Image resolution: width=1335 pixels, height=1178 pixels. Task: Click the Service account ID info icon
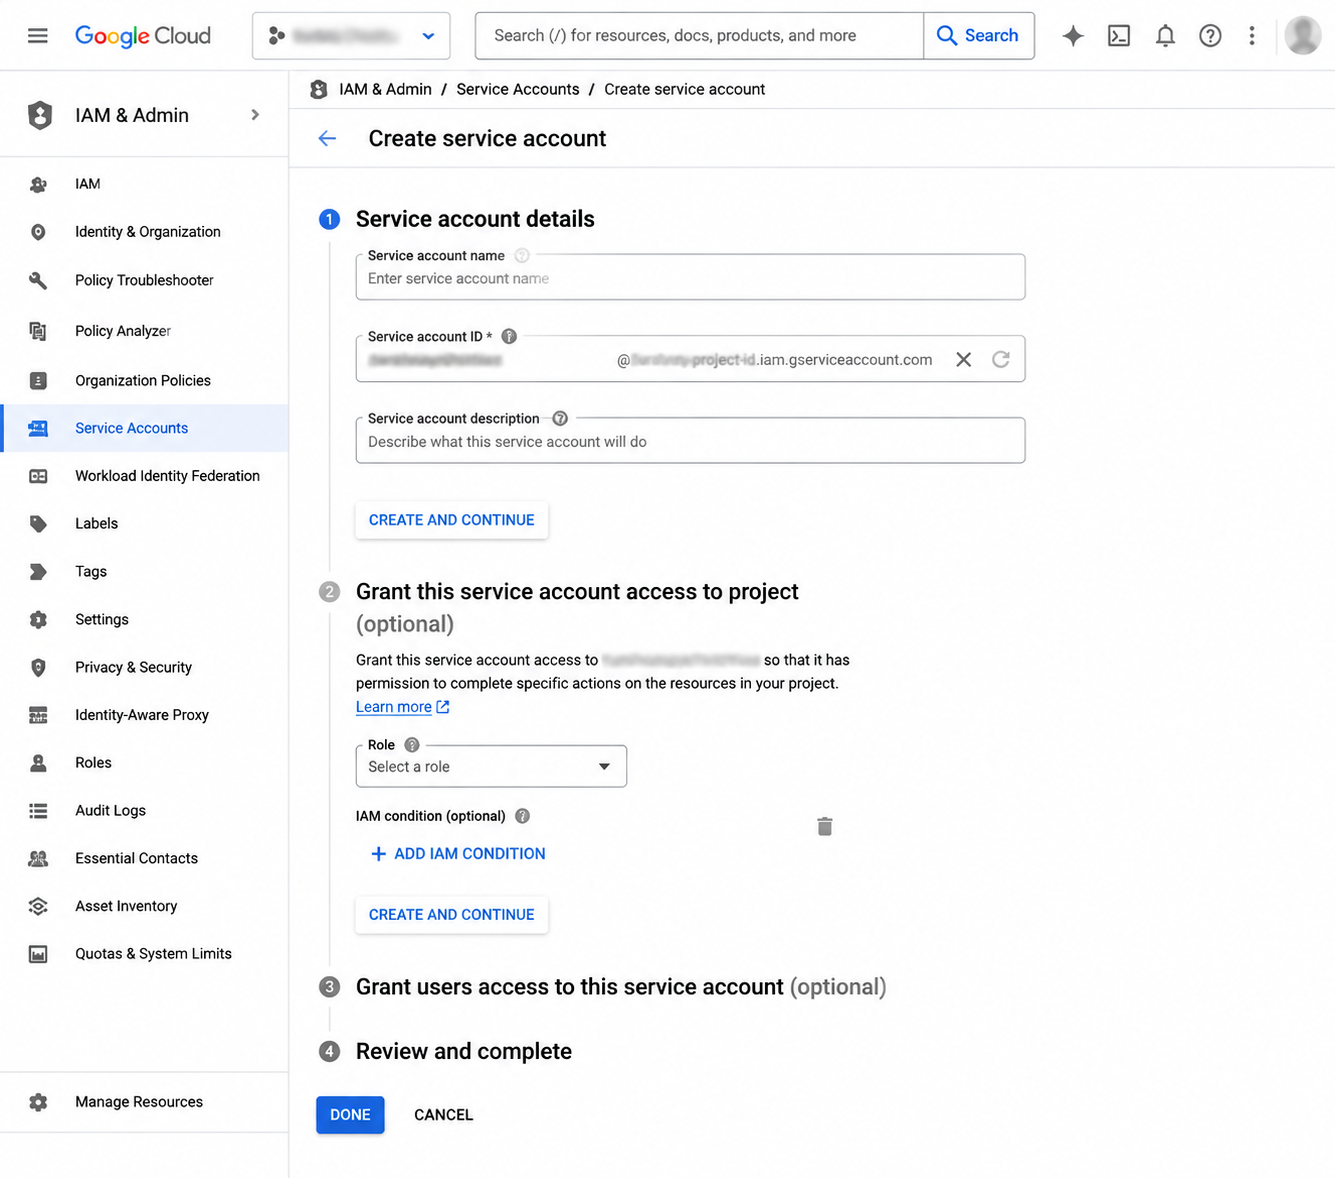click(509, 337)
